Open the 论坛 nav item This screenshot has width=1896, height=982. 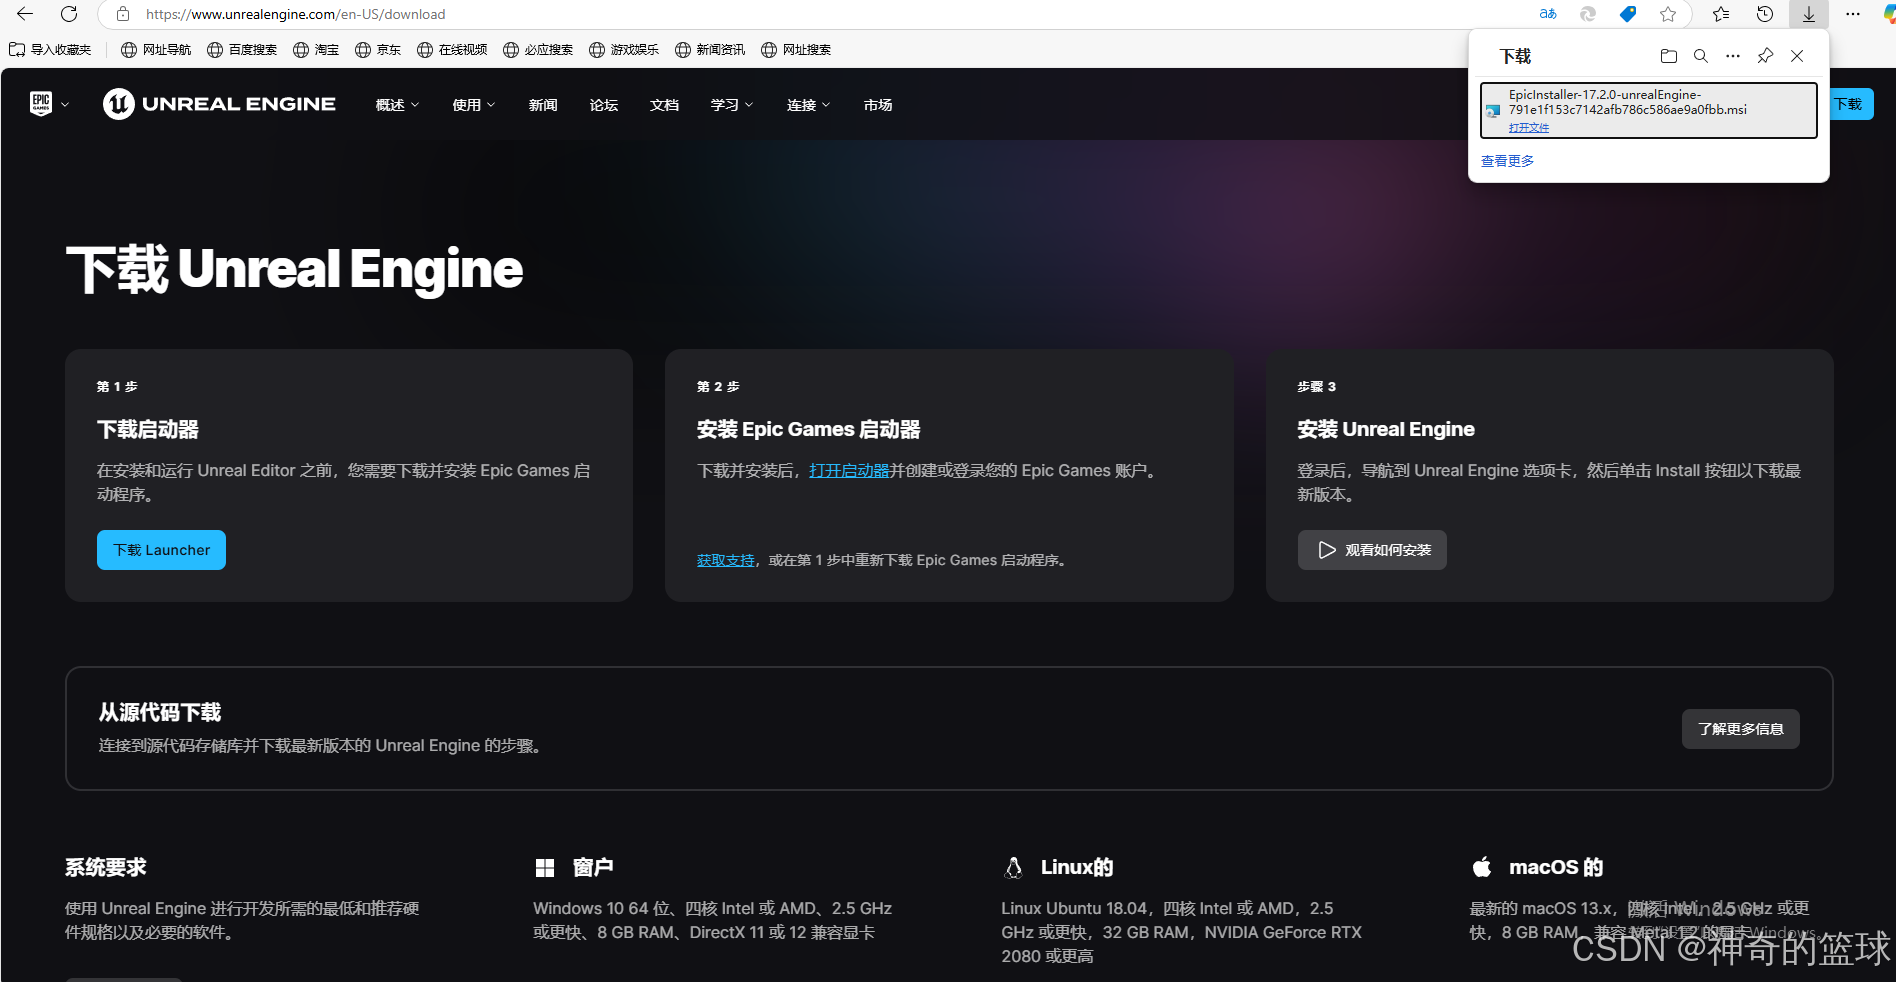click(604, 105)
